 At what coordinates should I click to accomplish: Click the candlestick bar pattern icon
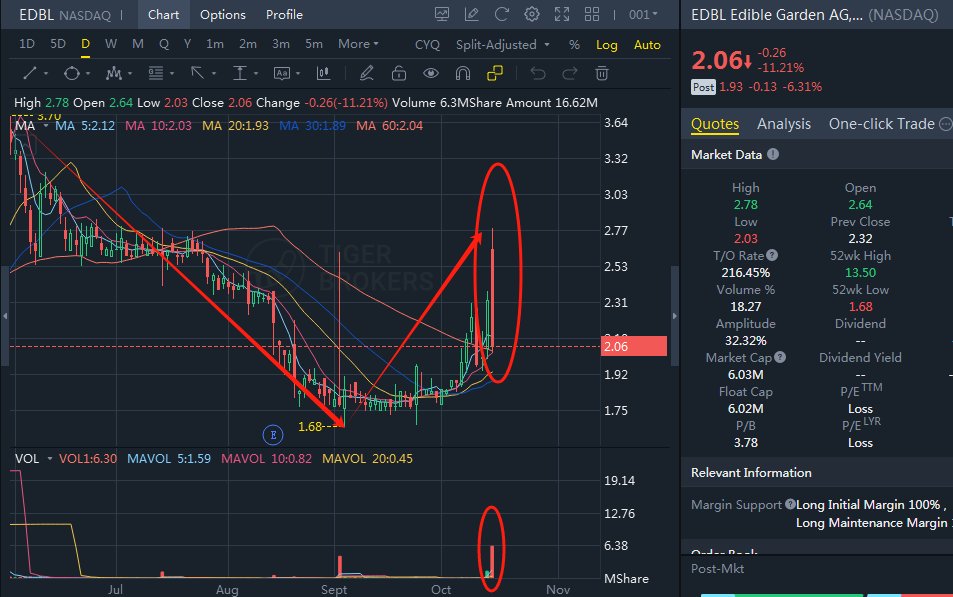tap(323, 74)
